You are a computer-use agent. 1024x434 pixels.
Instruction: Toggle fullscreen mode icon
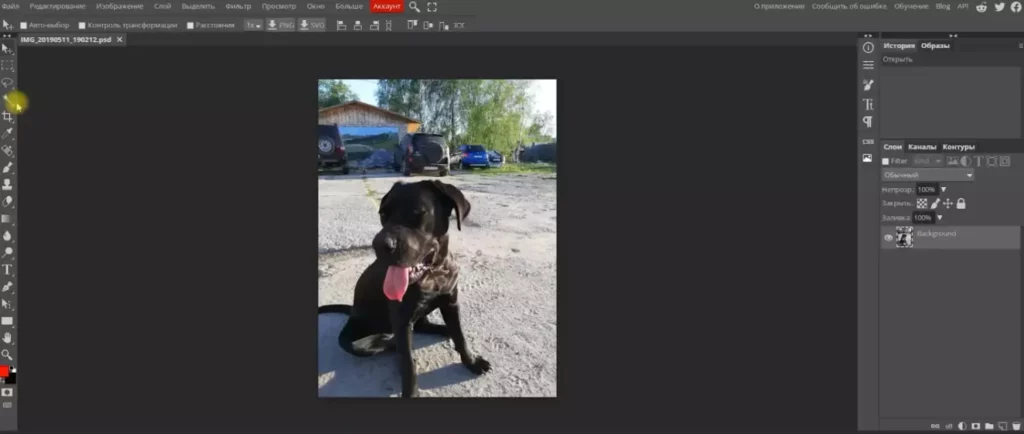[432, 7]
